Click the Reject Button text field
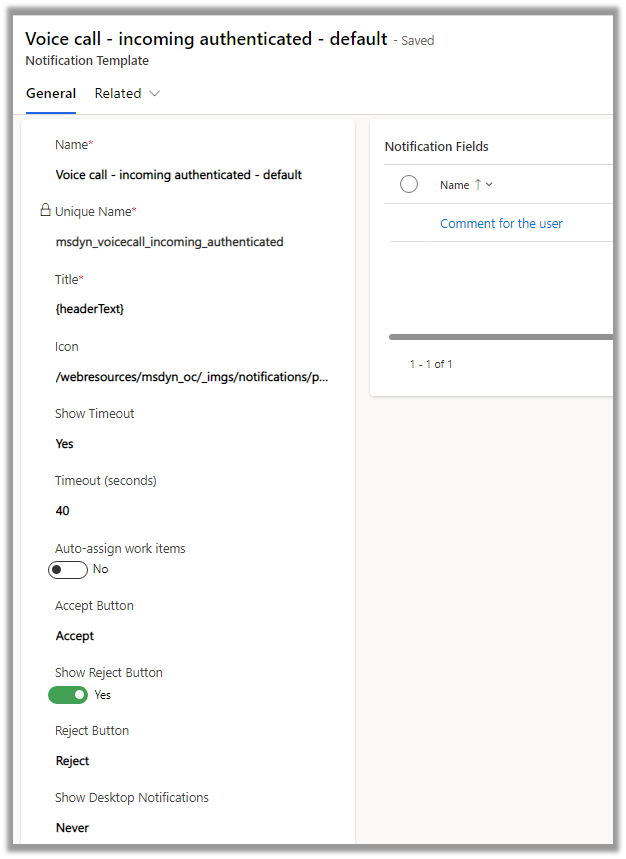This screenshot has width=626, height=859. 190,761
